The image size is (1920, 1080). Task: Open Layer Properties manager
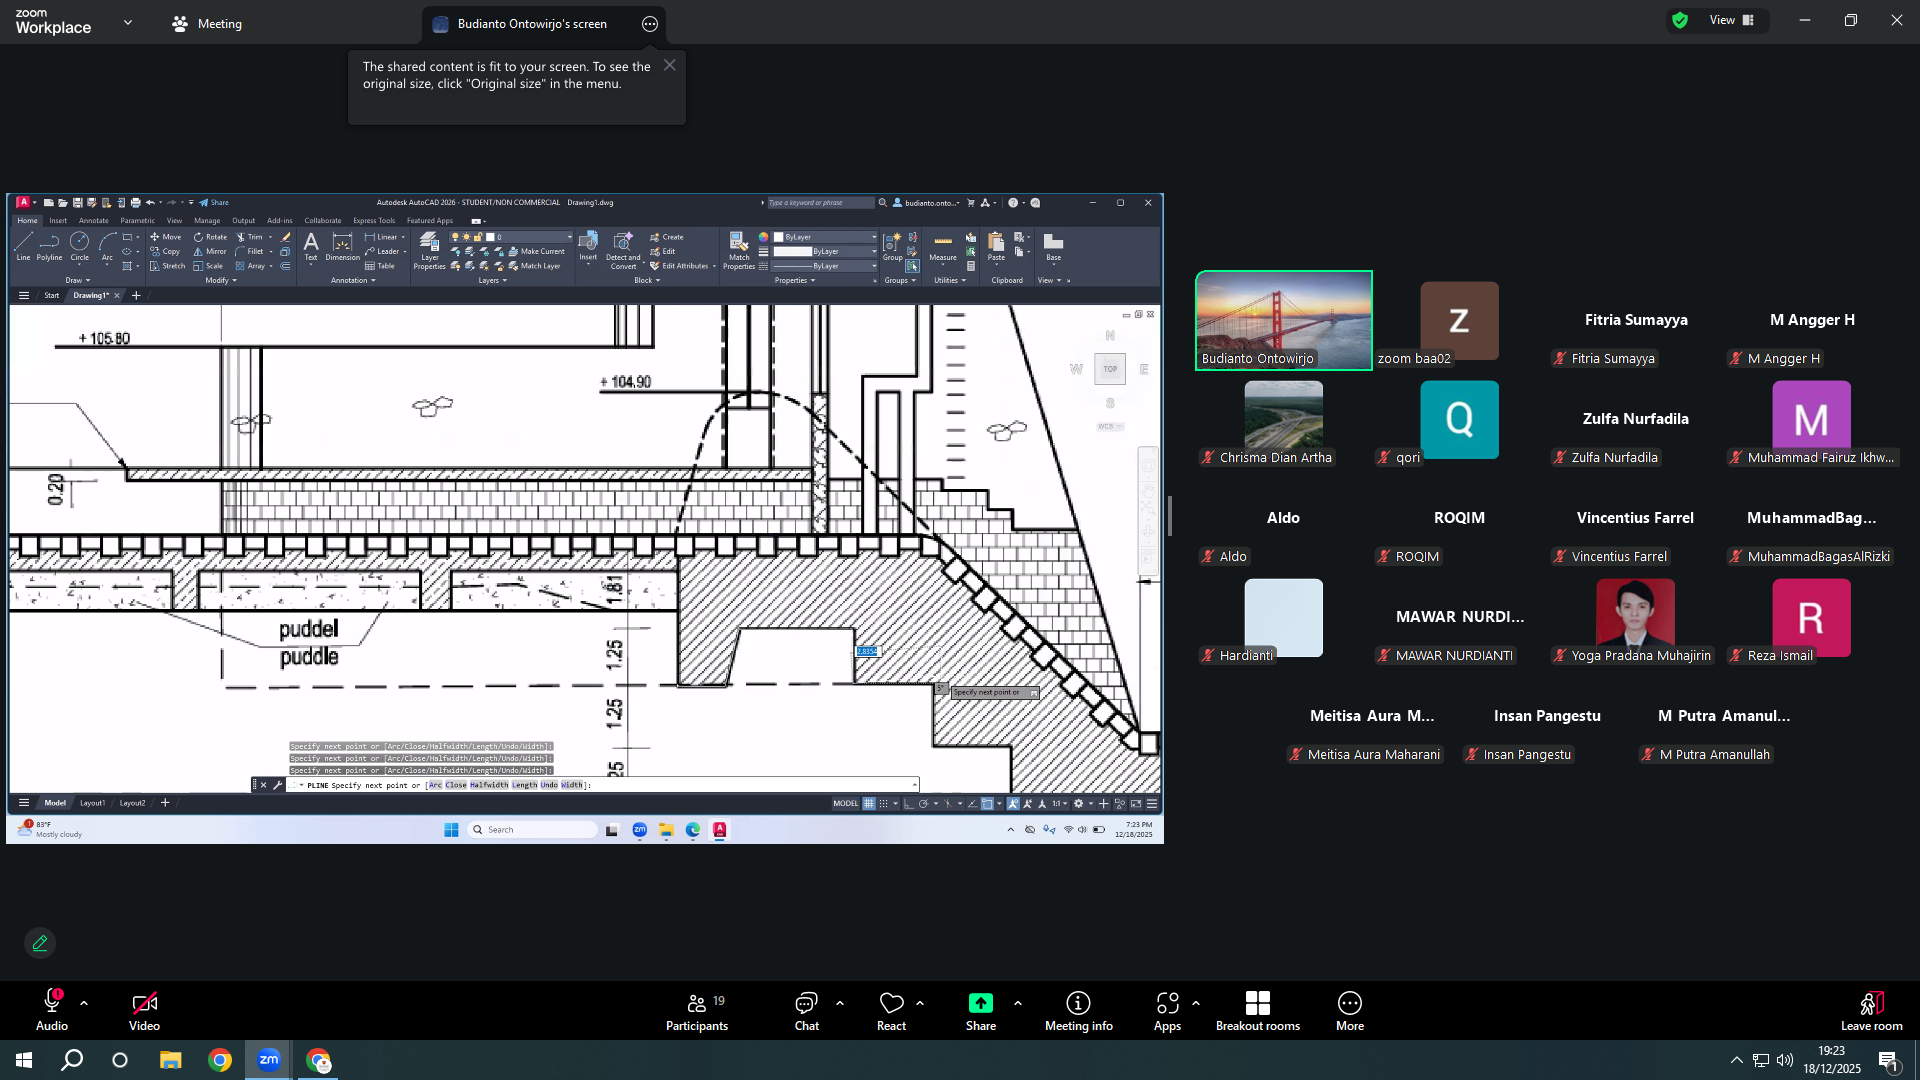click(429, 250)
